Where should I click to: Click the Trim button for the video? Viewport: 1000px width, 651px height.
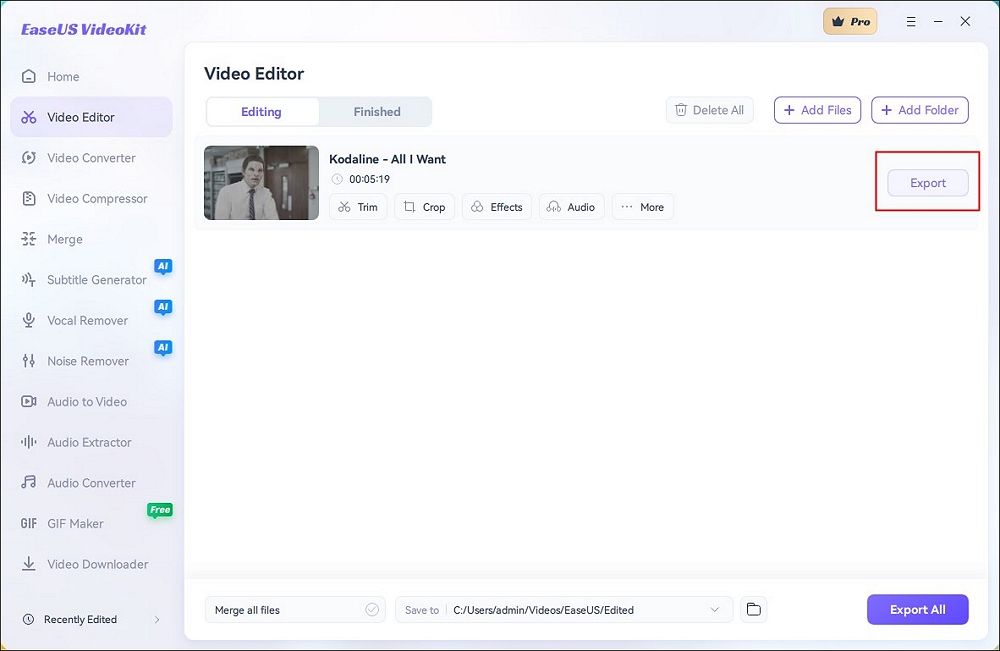[x=358, y=207]
